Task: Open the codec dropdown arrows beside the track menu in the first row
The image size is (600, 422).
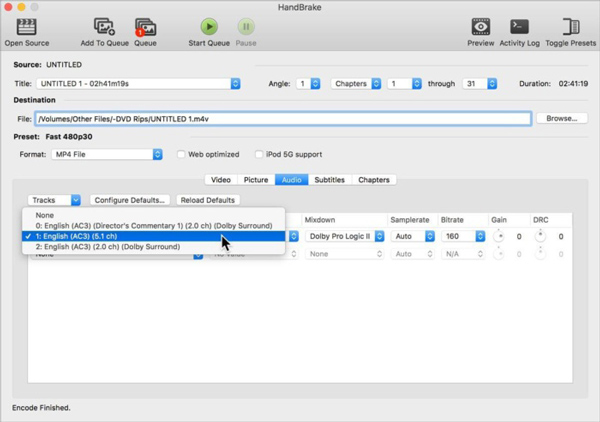Action: point(293,236)
